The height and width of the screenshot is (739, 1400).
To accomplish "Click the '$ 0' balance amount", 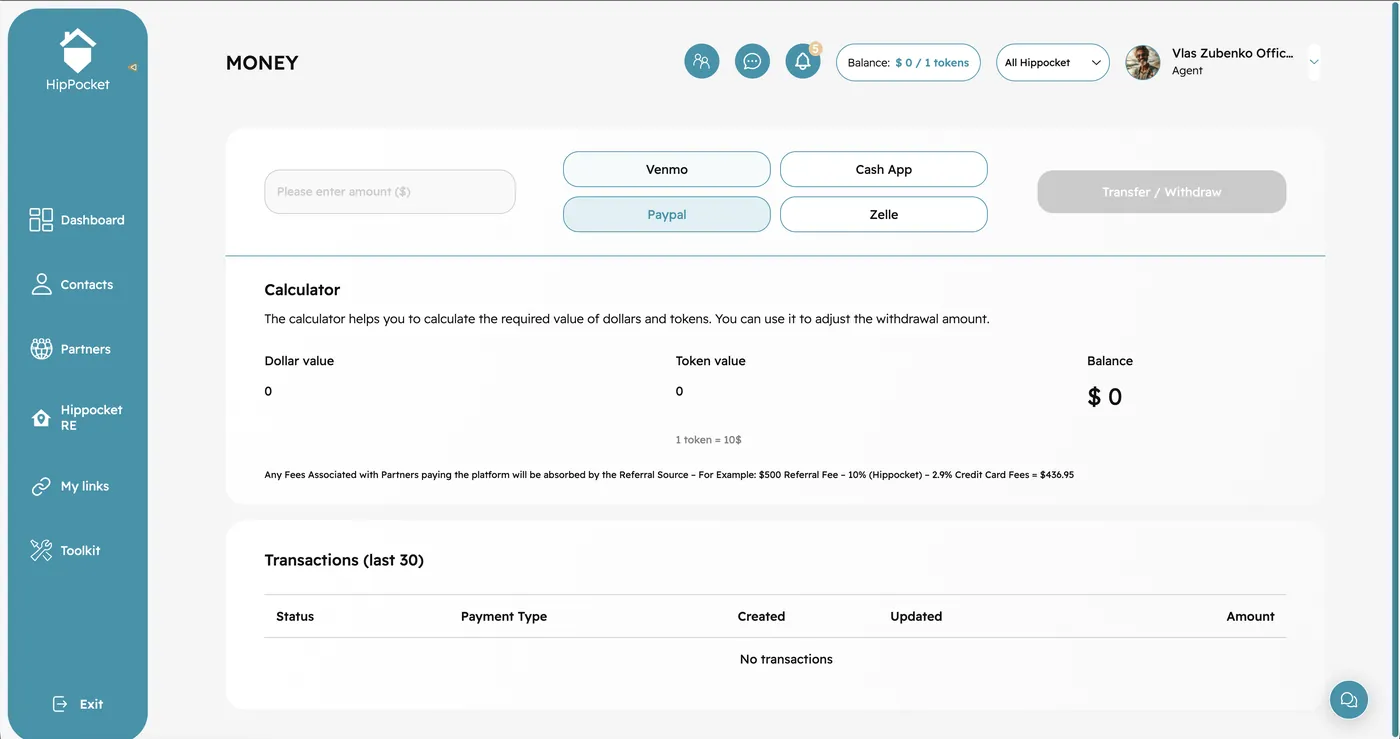I will pyautogui.click(x=1105, y=397).
